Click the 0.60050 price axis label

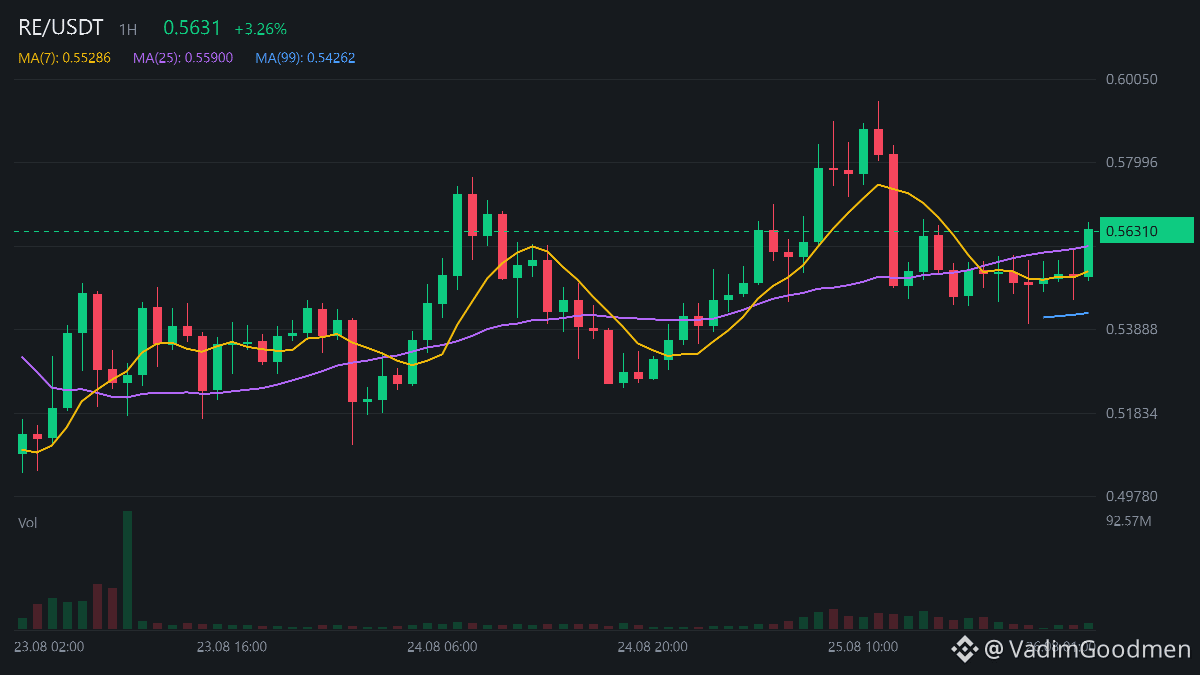pyautogui.click(x=1132, y=79)
